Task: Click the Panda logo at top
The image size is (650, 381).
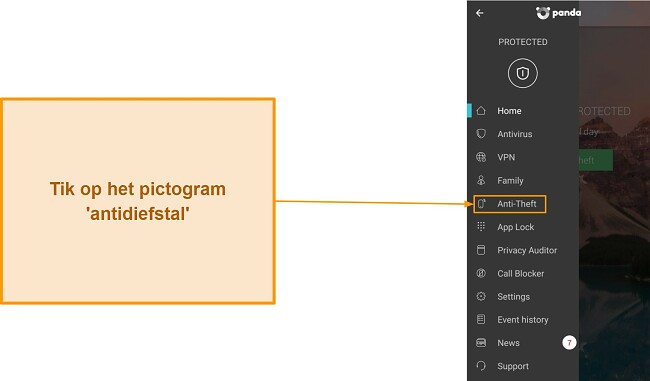Action: tap(558, 13)
